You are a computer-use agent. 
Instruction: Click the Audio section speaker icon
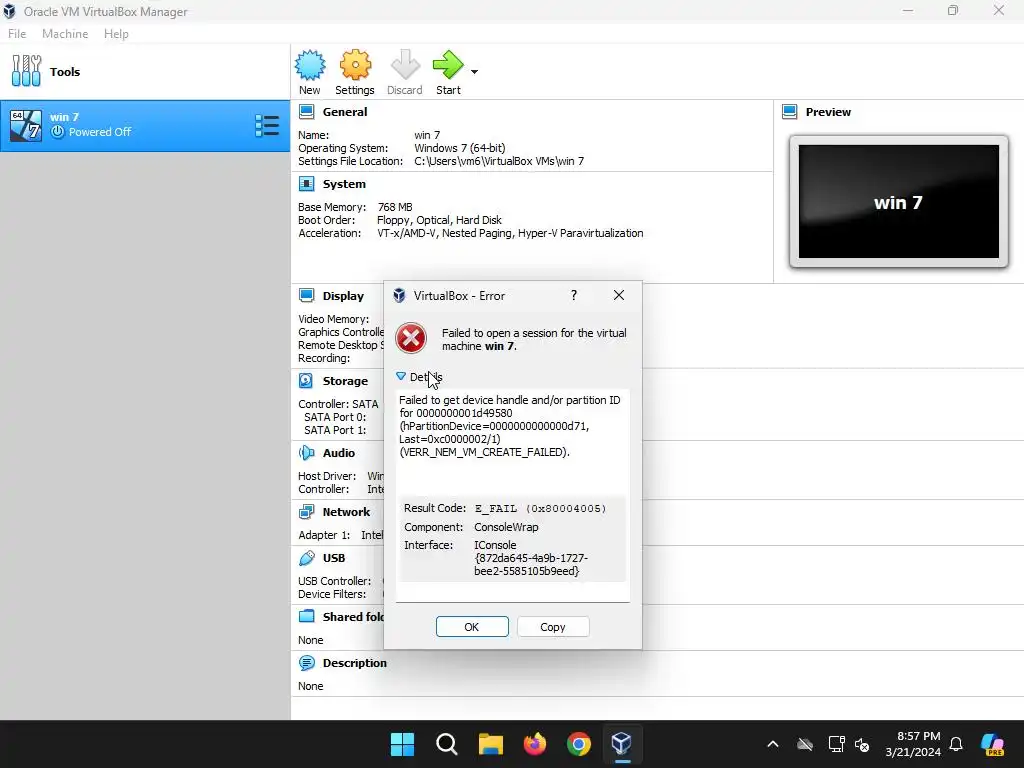[306, 453]
